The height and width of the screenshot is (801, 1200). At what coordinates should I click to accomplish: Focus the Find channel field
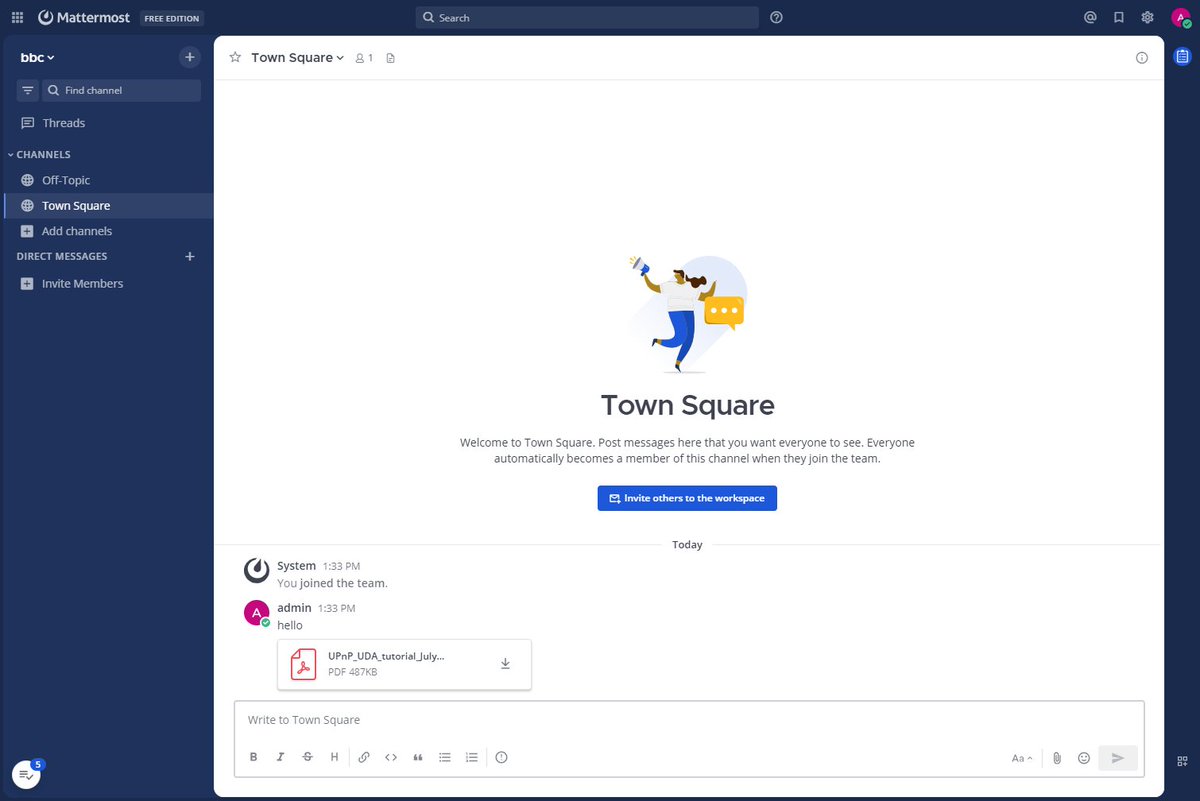click(x=121, y=90)
